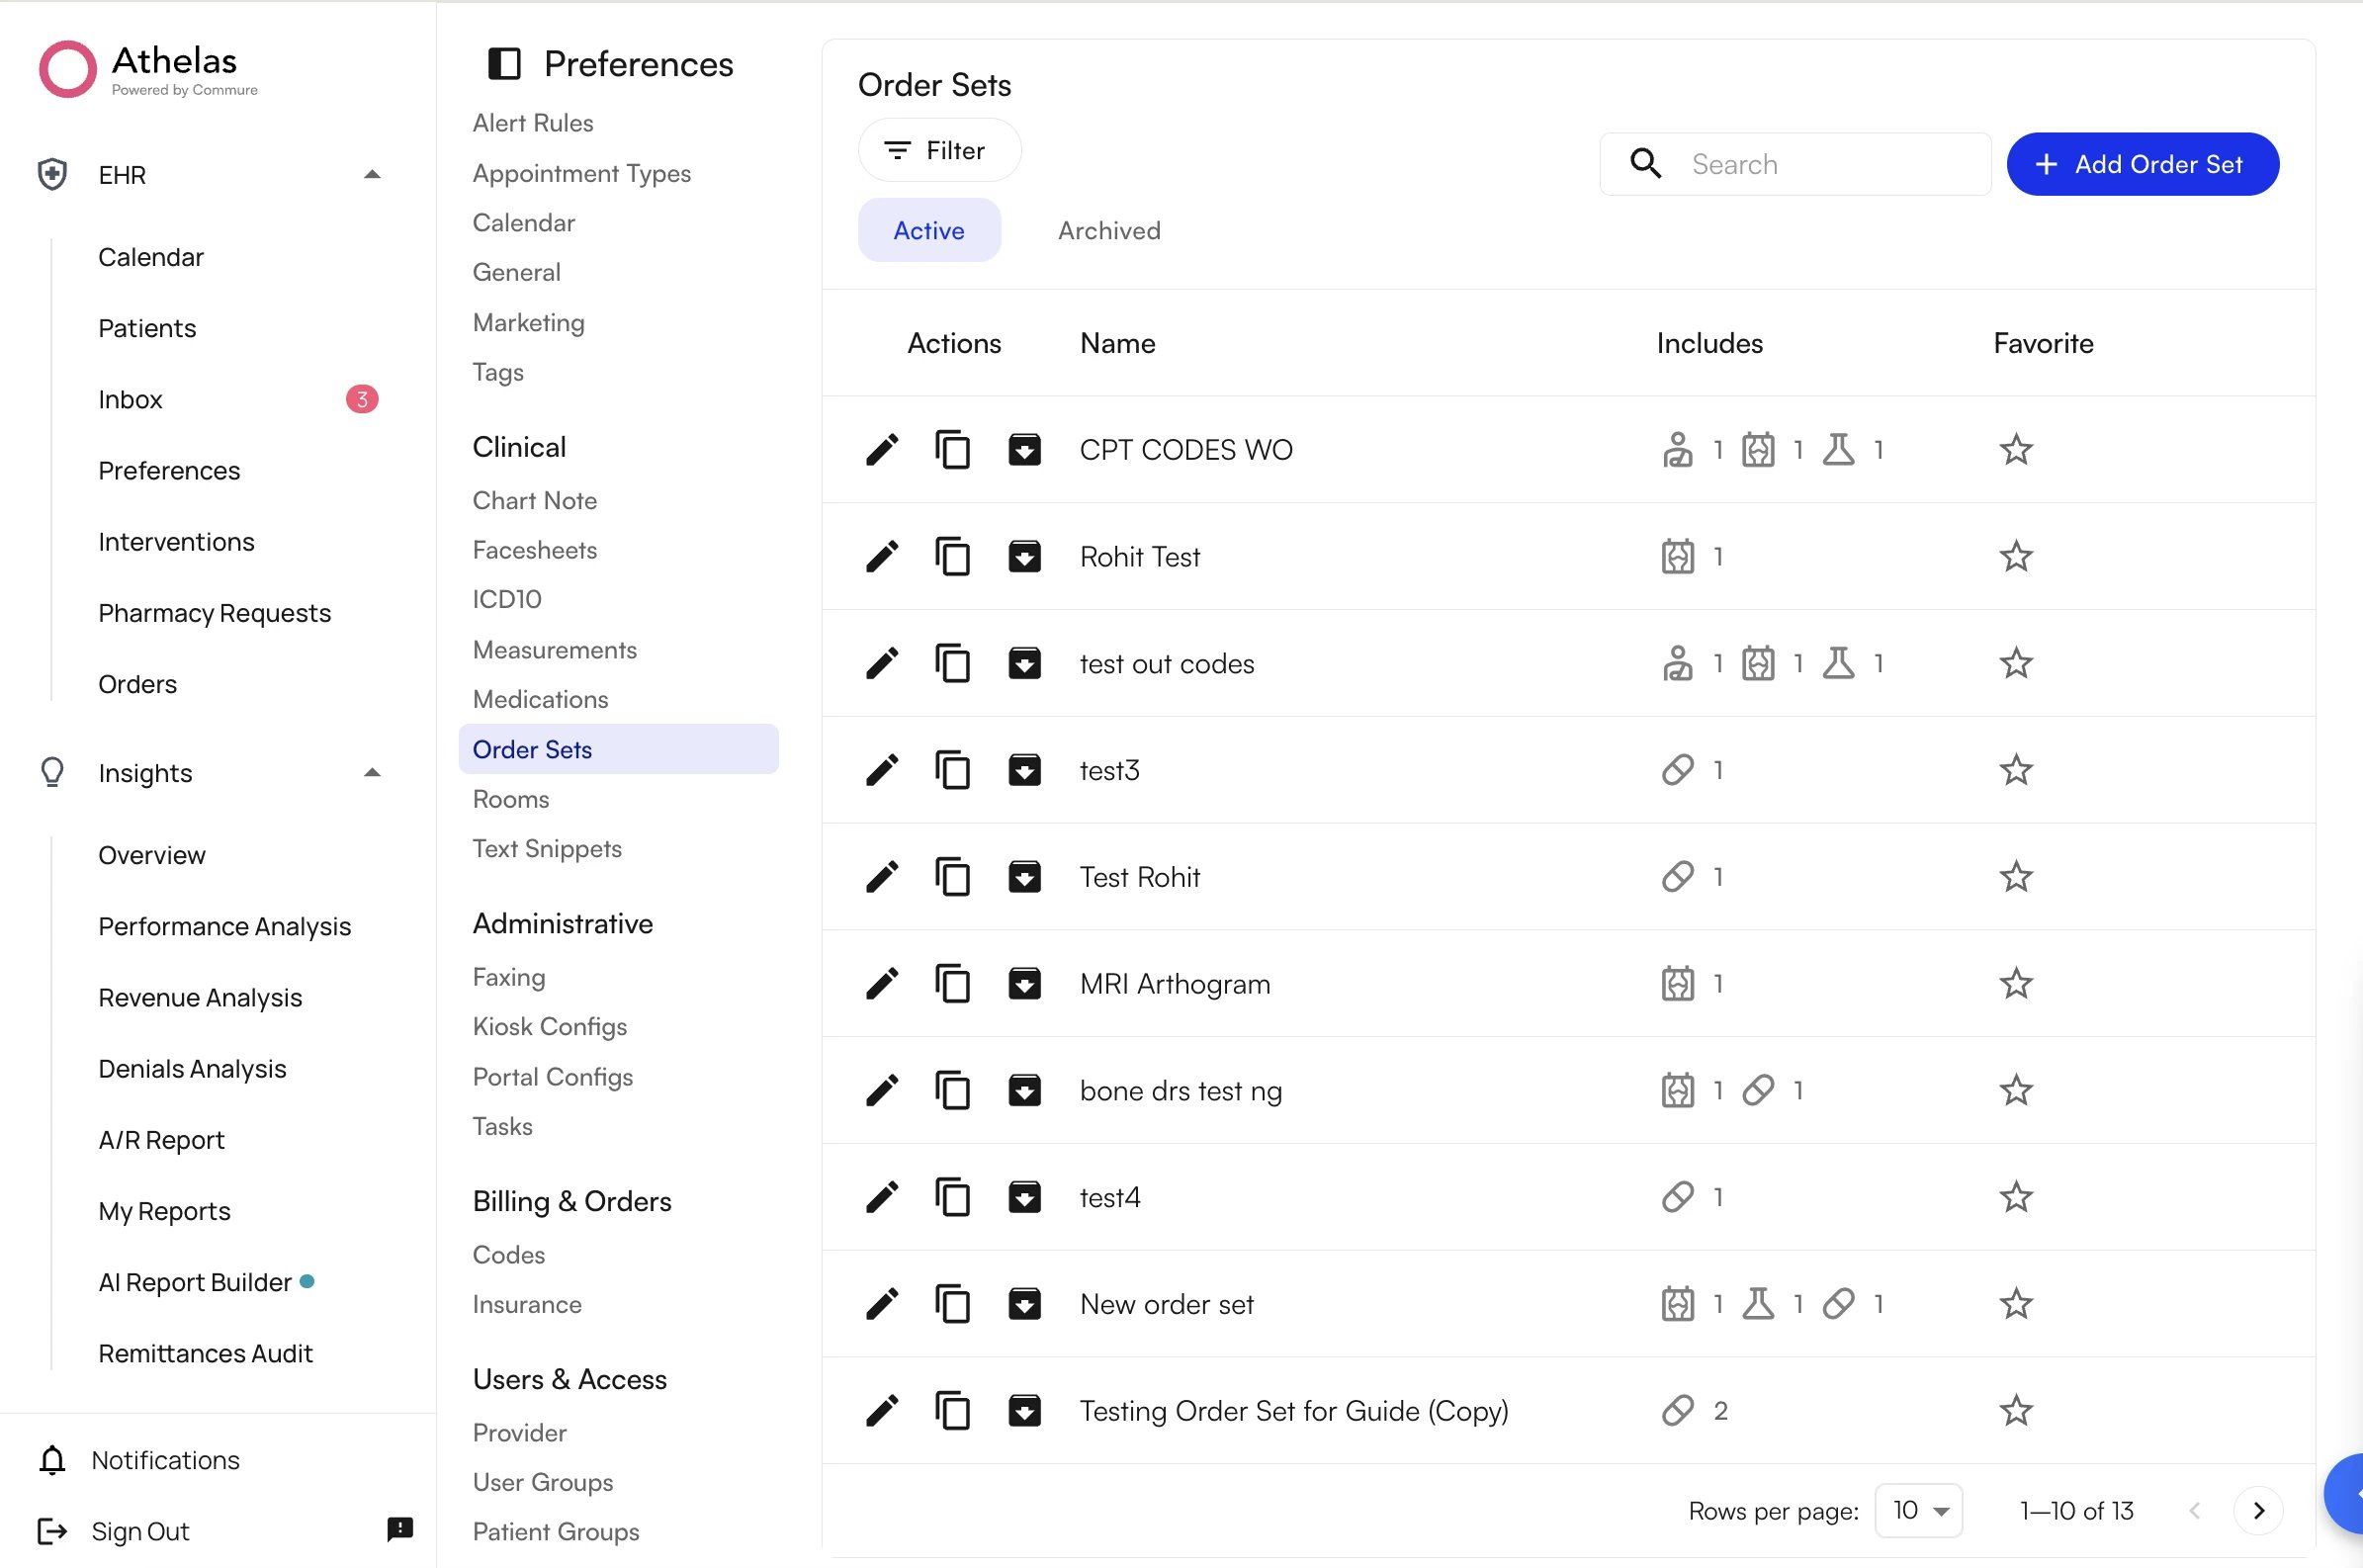Screen dimensions: 2363x1568
Task: Mark test4 as favorite
Action: [2015, 1197]
